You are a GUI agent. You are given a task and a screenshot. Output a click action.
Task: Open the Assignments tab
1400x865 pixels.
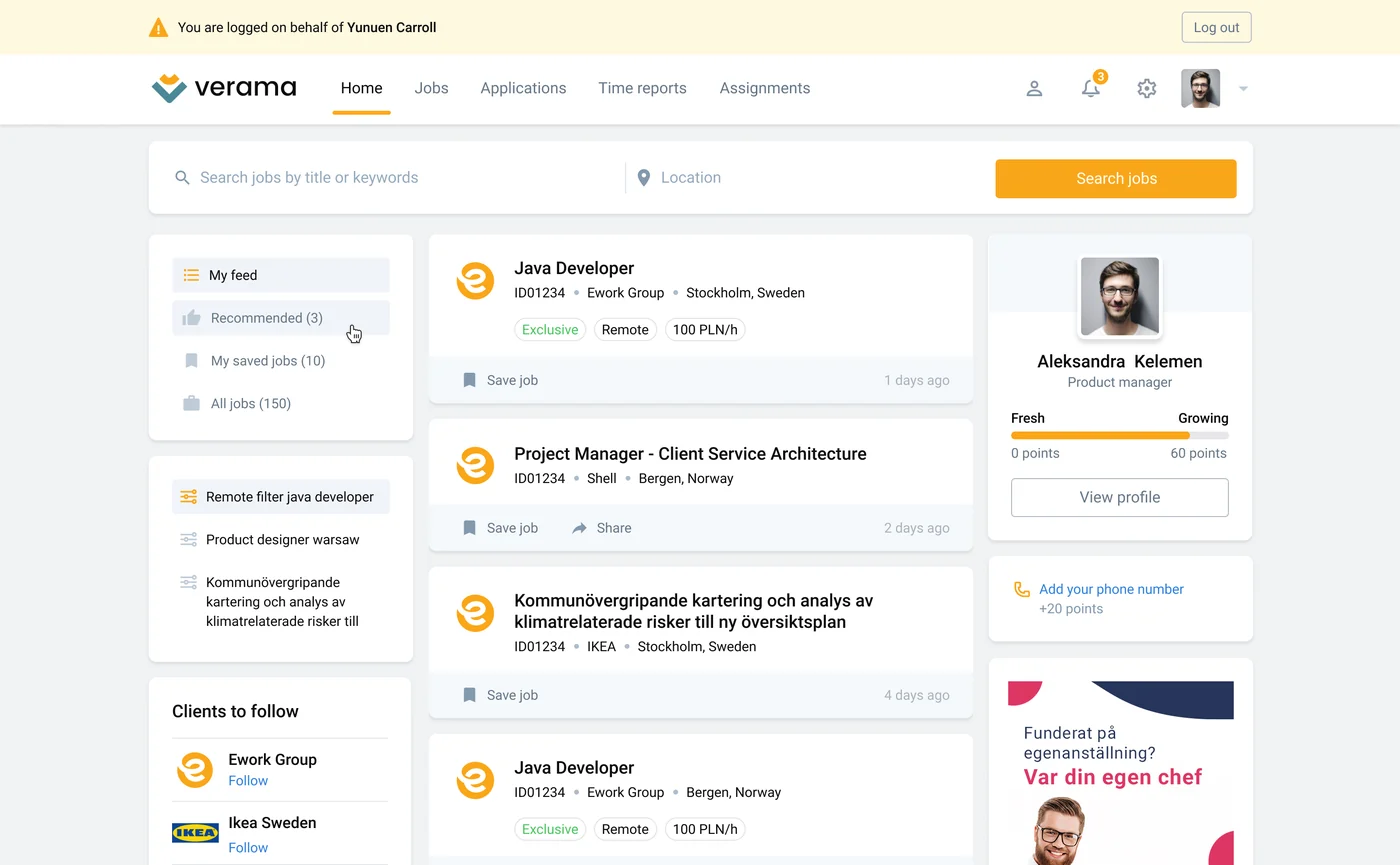(765, 88)
